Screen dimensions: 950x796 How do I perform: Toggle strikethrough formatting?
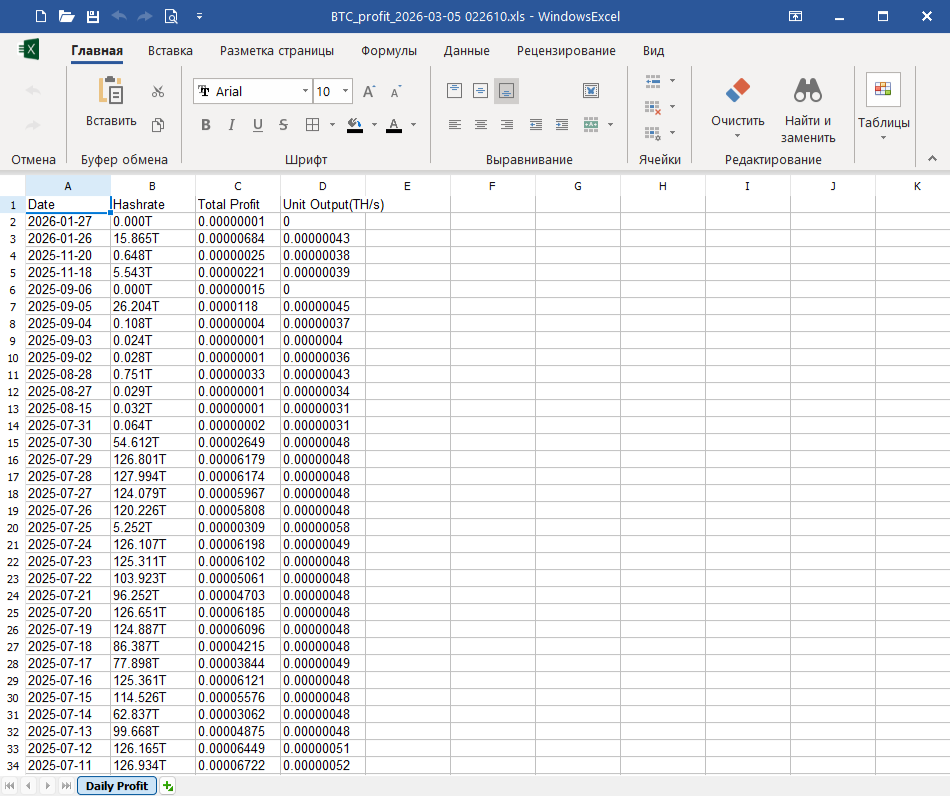[284, 125]
